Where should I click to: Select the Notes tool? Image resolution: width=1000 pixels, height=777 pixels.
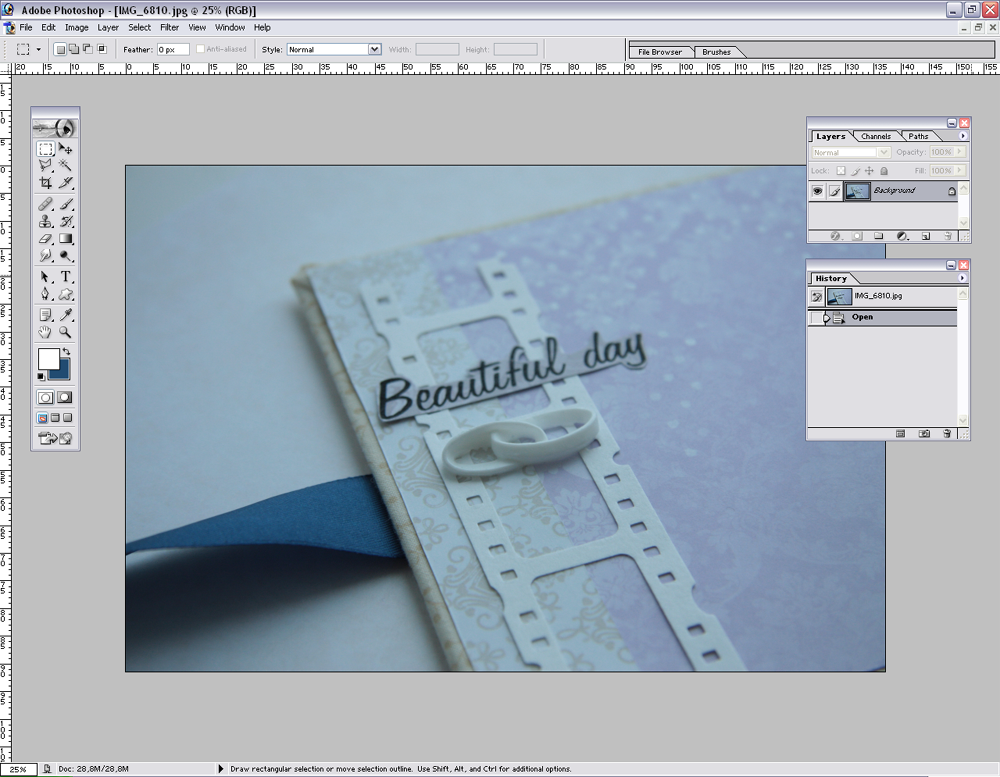pyautogui.click(x=45, y=314)
